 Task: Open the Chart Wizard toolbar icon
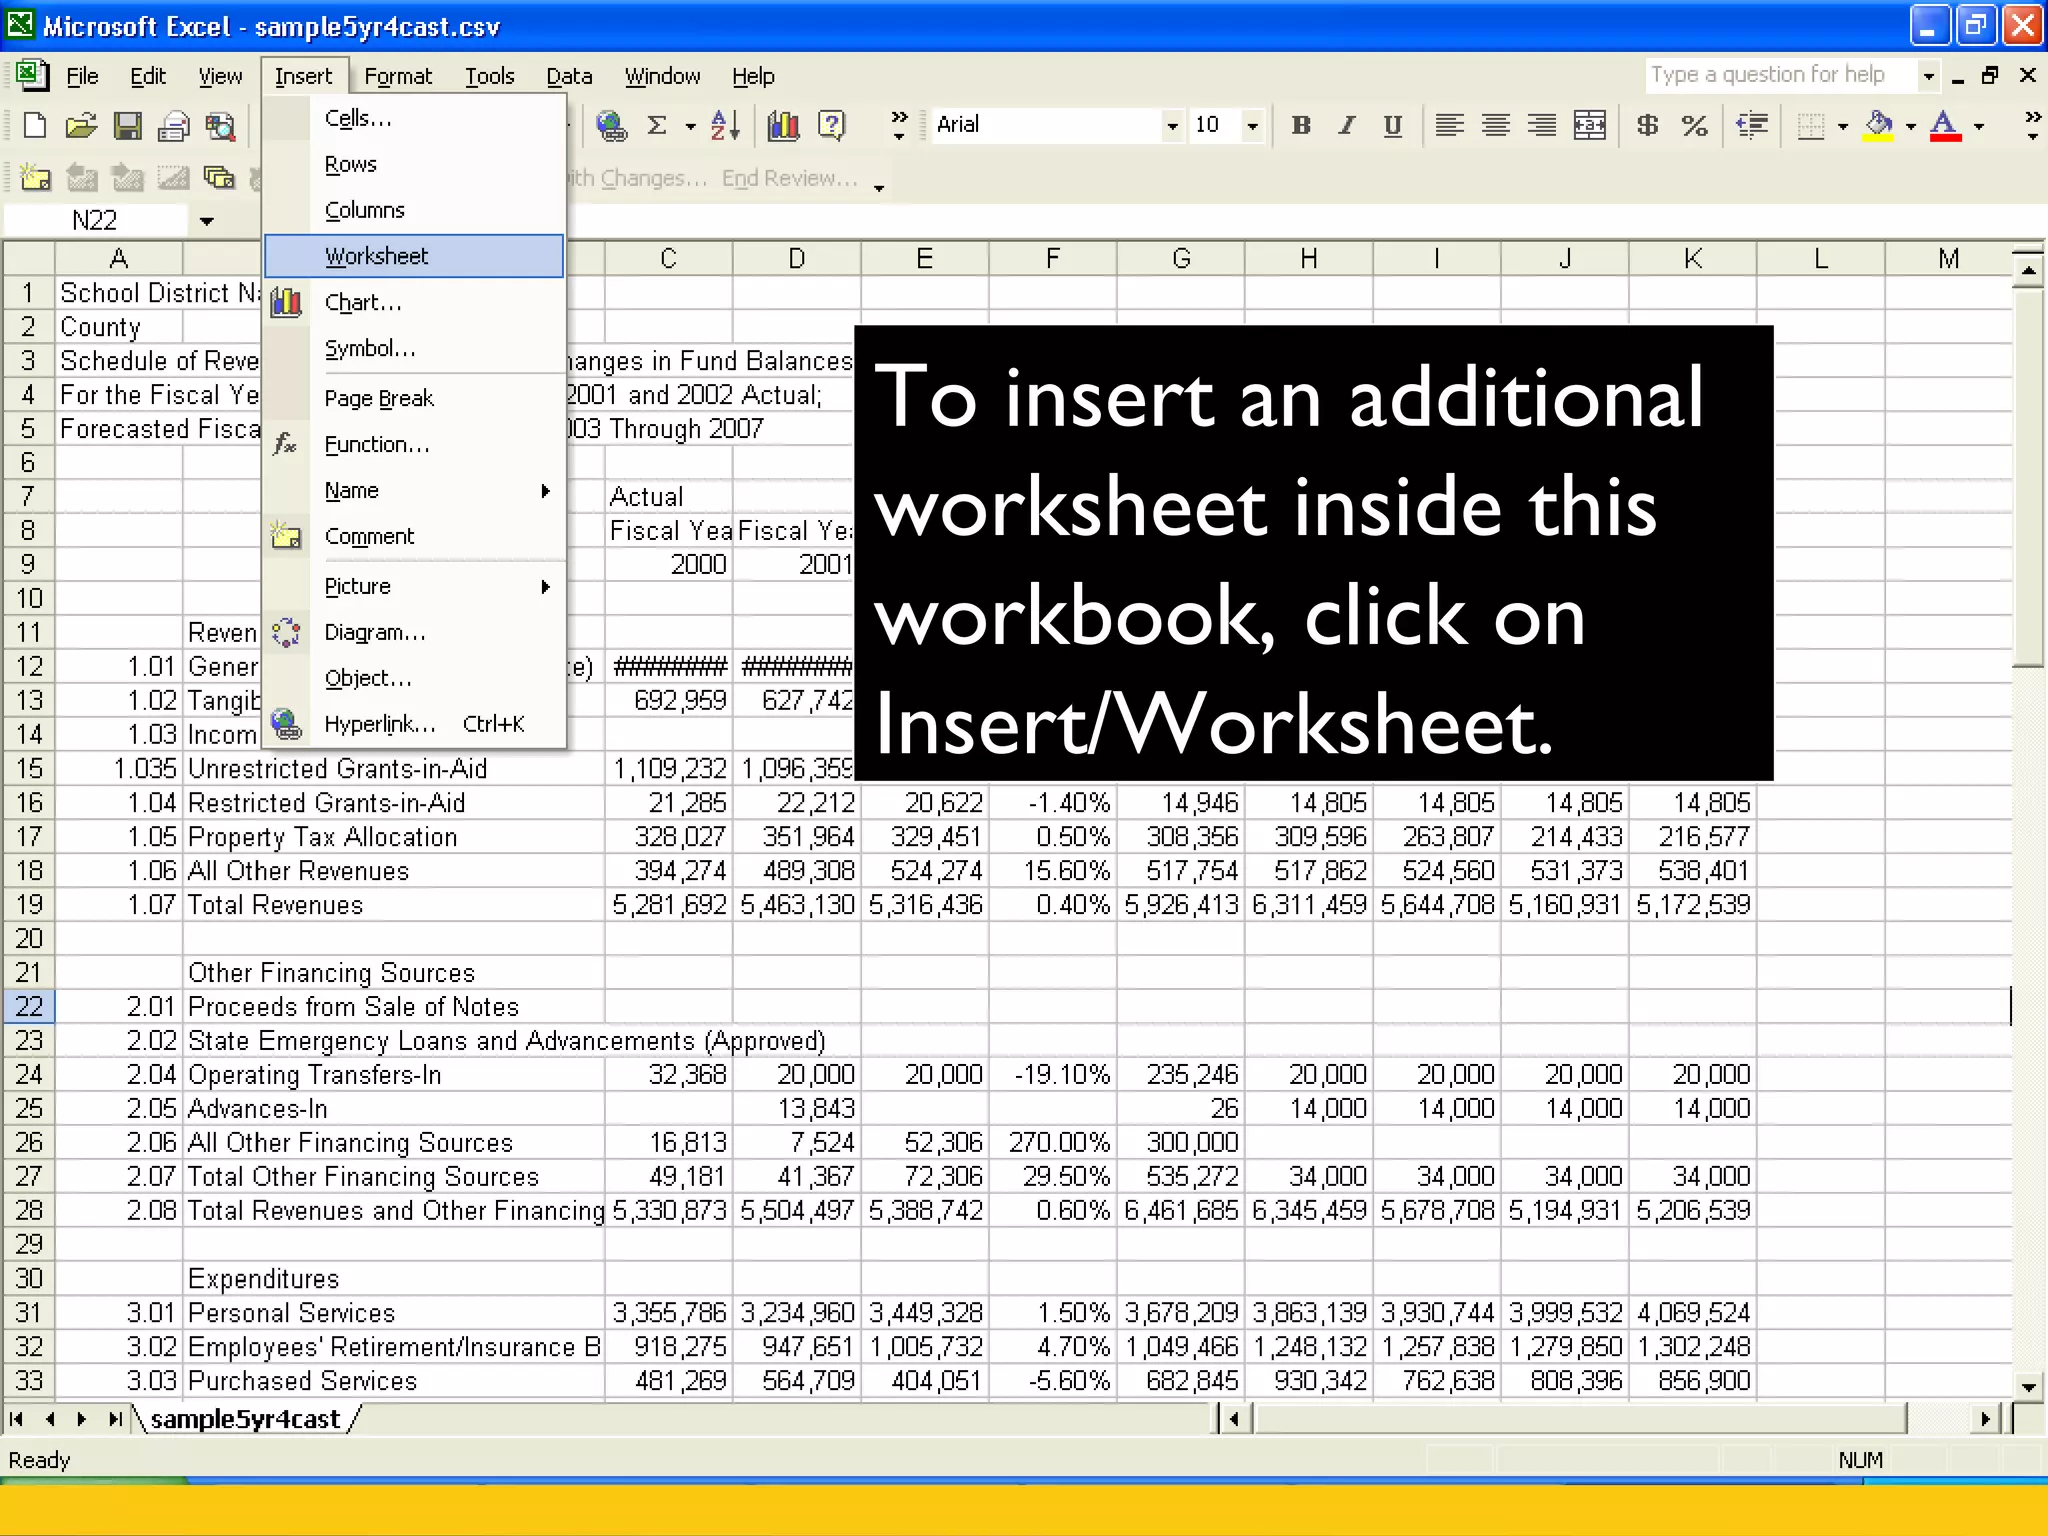click(x=783, y=125)
